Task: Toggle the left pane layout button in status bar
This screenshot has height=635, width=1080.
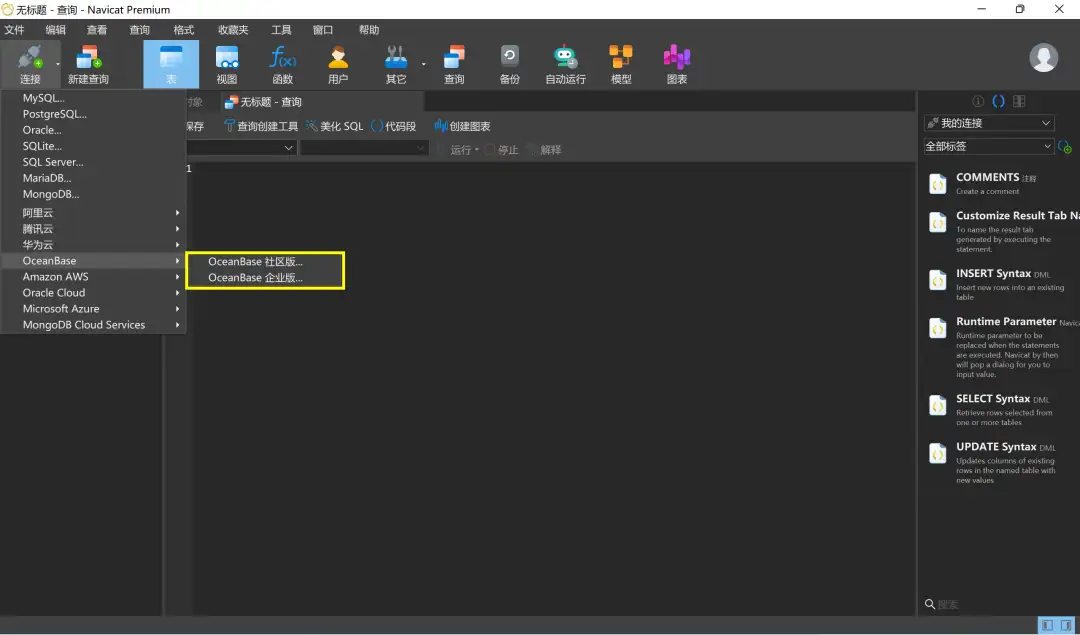Action: click(1048, 625)
